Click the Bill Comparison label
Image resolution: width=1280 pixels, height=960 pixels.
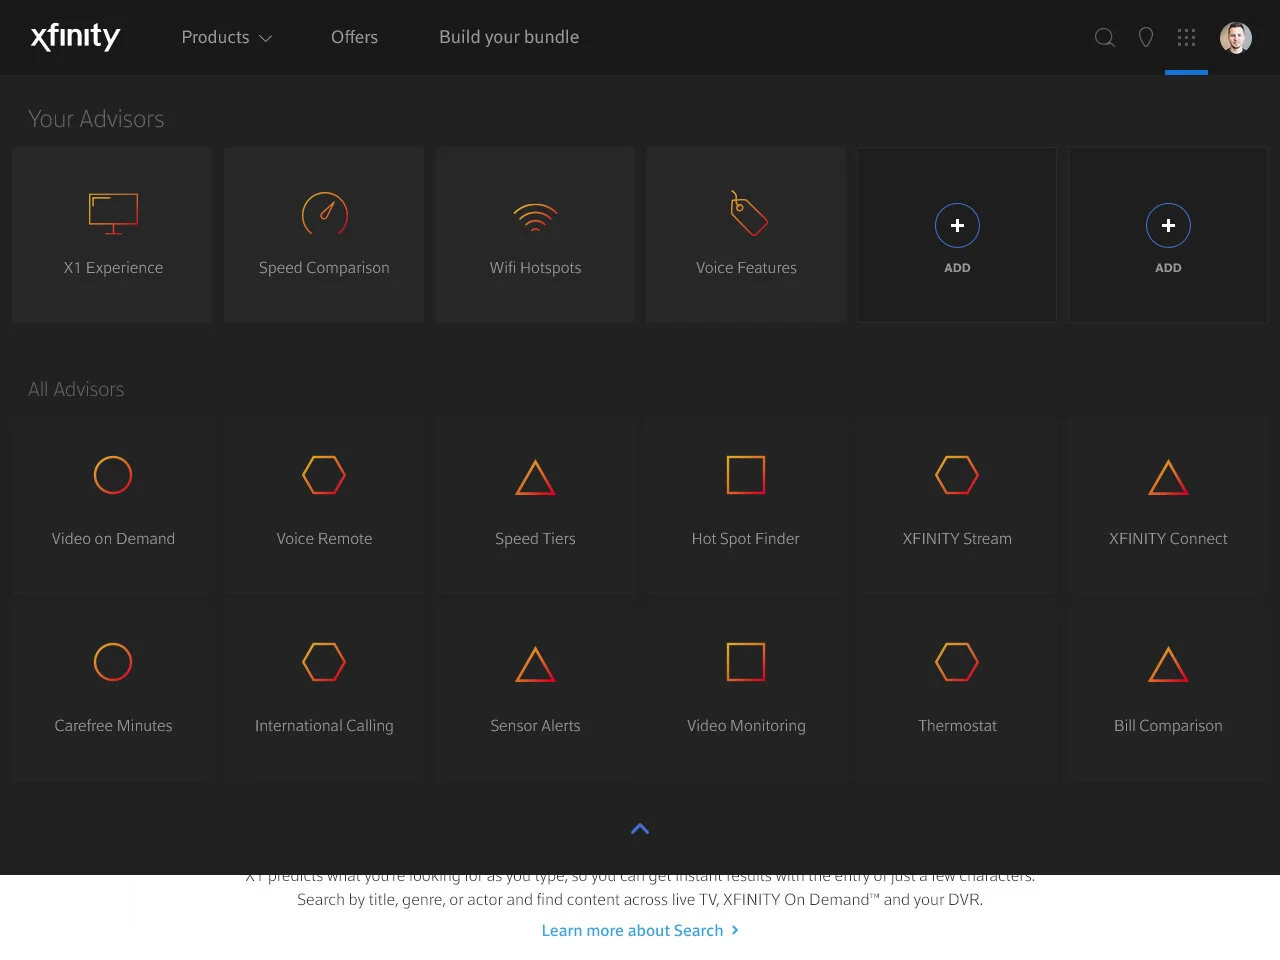(x=1168, y=726)
